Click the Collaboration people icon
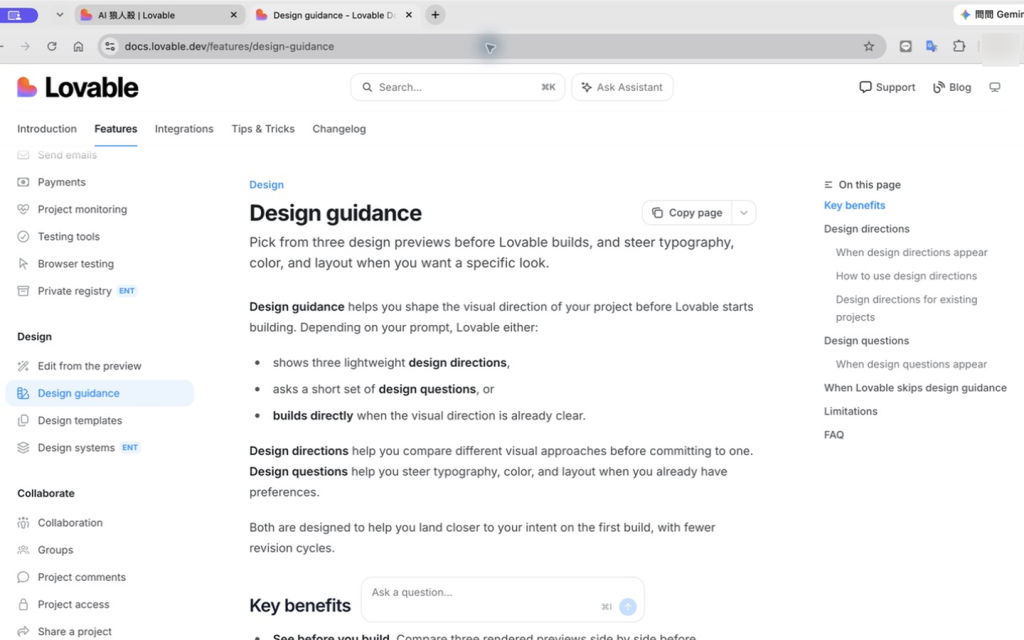 point(24,522)
